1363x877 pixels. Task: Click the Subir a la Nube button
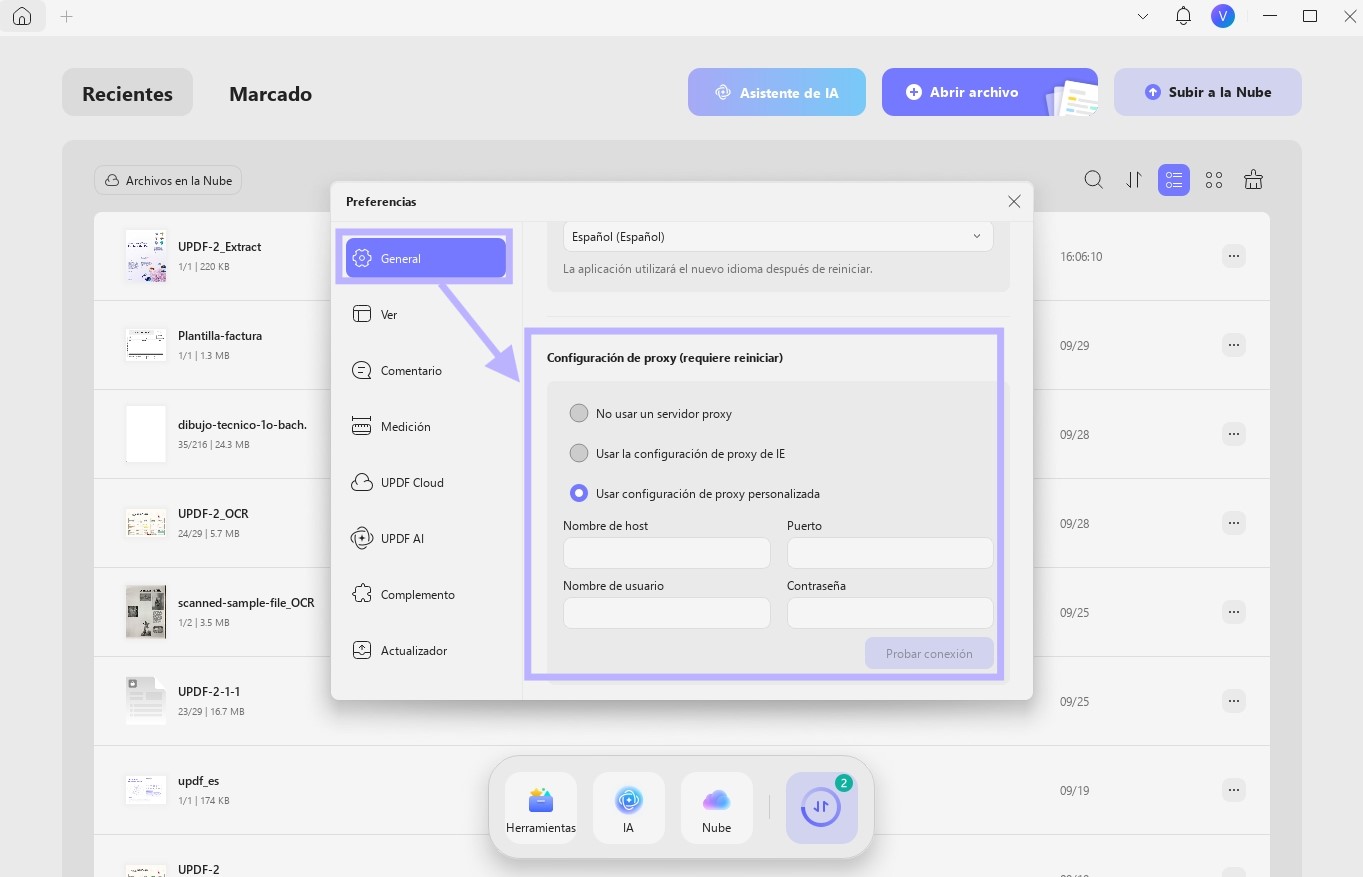pyautogui.click(x=1208, y=92)
